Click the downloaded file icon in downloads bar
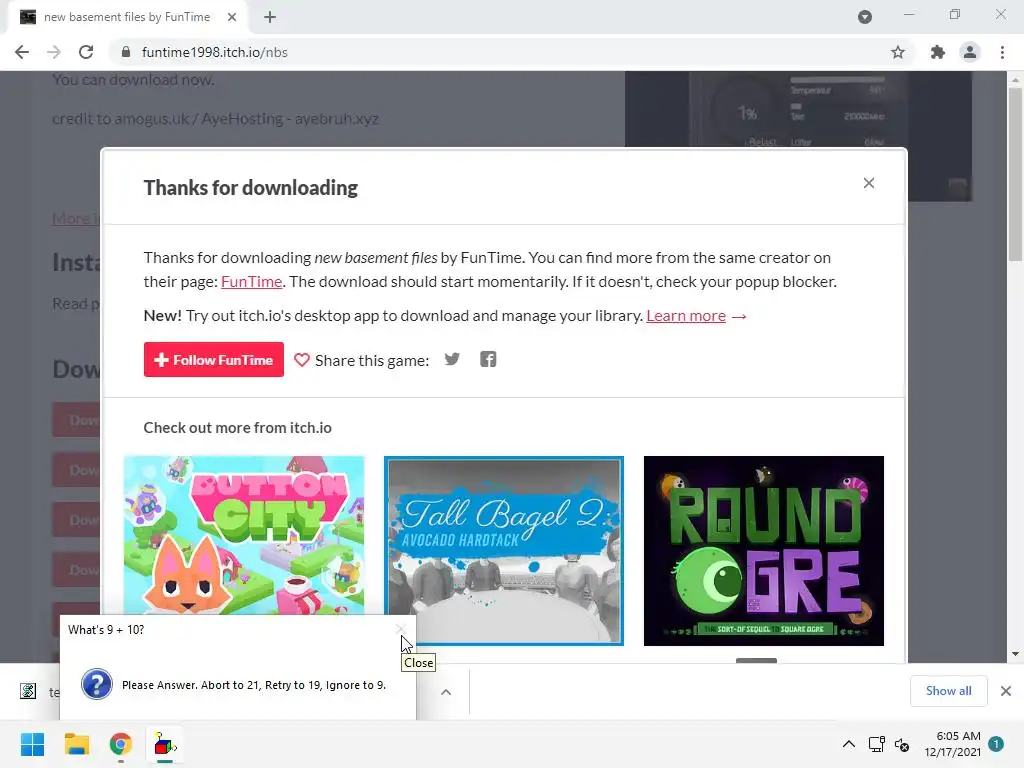Viewport: 1024px width, 768px height. (x=28, y=691)
